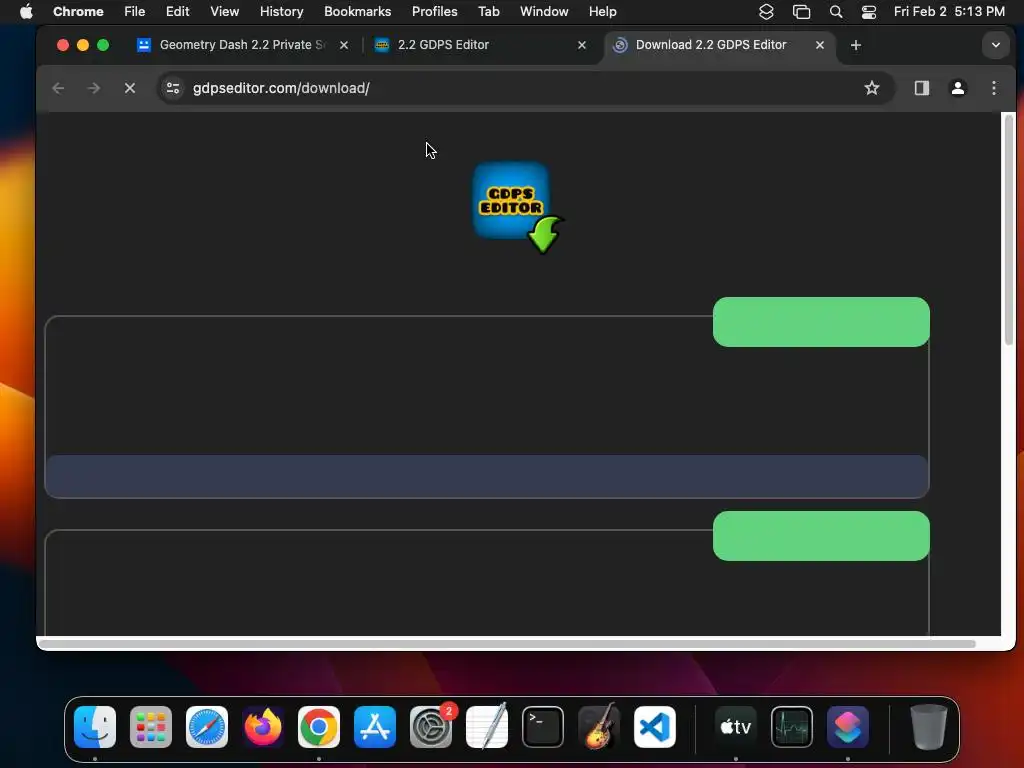Click the GDPS Editor download logo

[x=519, y=208]
